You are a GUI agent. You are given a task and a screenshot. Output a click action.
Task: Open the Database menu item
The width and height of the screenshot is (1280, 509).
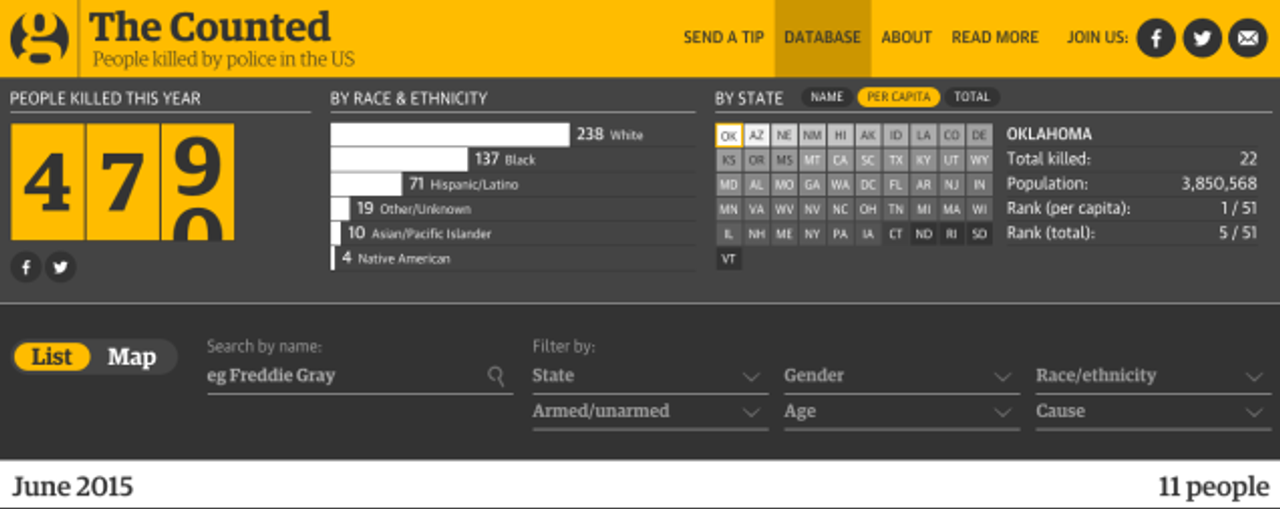(822, 38)
